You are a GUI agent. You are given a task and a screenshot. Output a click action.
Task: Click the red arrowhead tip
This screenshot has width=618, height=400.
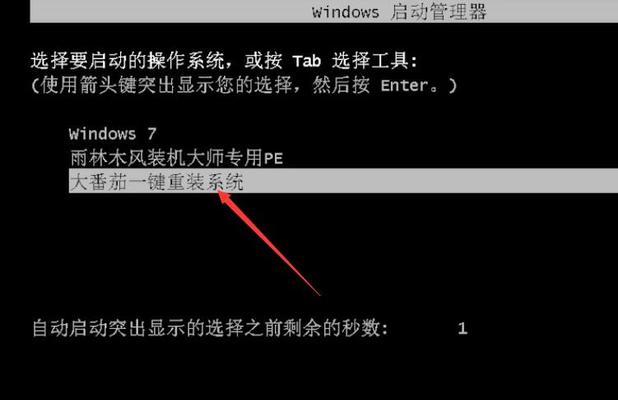(220, 191)
